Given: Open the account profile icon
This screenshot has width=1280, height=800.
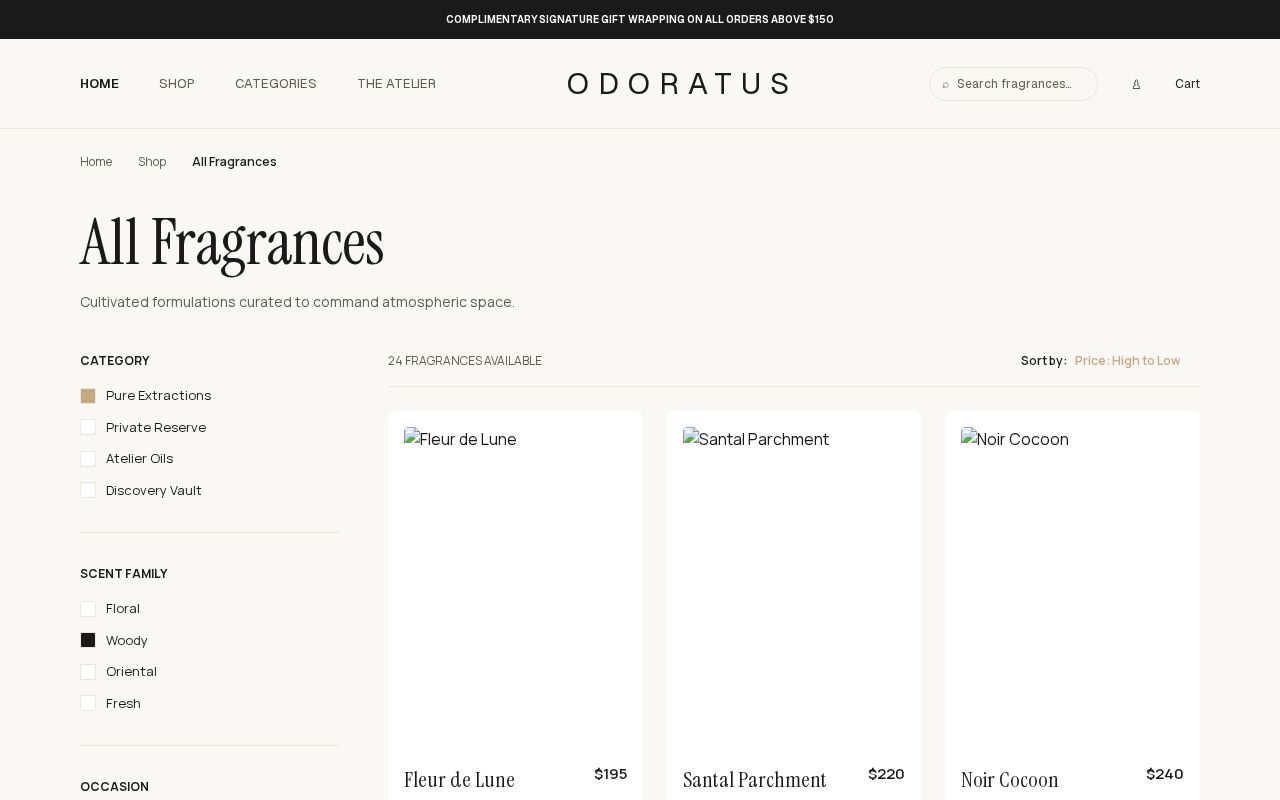Looking at the screenshot, I should point(1136,84).
